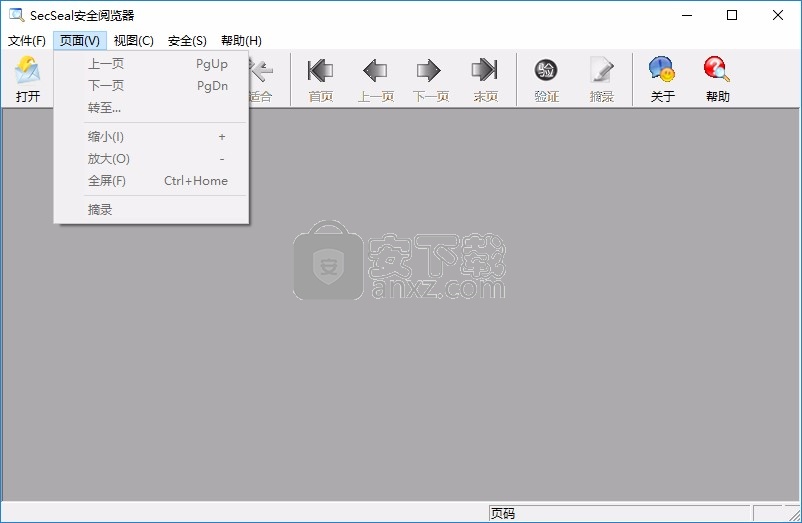
Task: Close the SecSeal安全阅览器 window
Action: coord(777,15)
